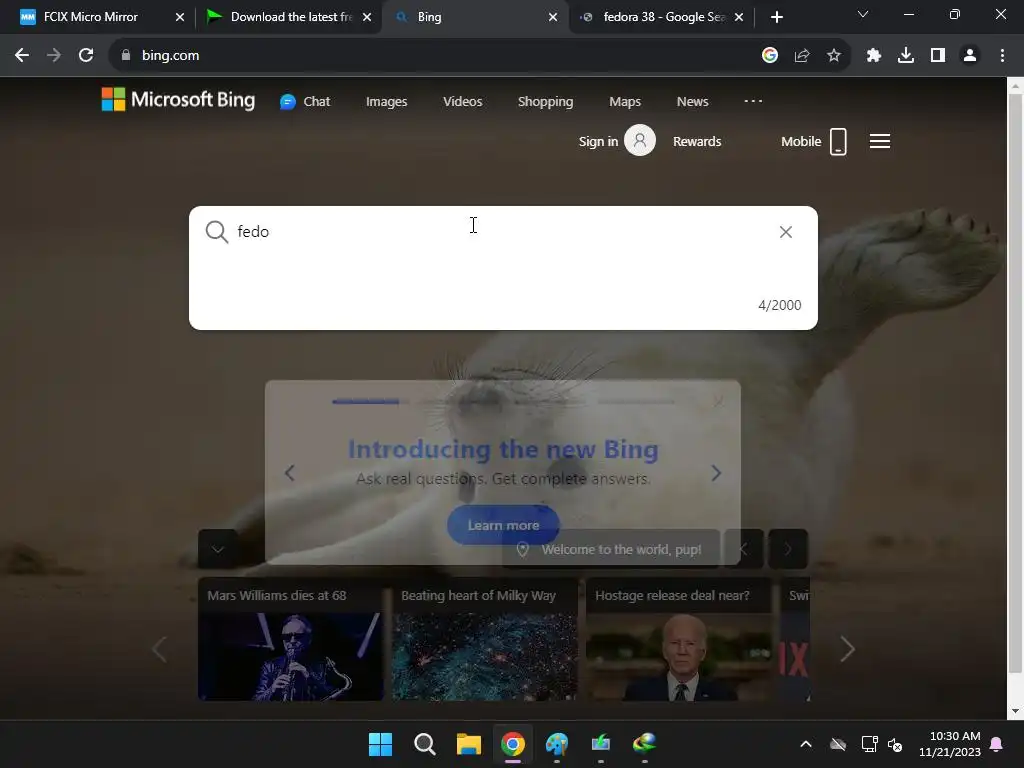Open Windows taskbar Search
1024x768 pixels.
[424, 744]
